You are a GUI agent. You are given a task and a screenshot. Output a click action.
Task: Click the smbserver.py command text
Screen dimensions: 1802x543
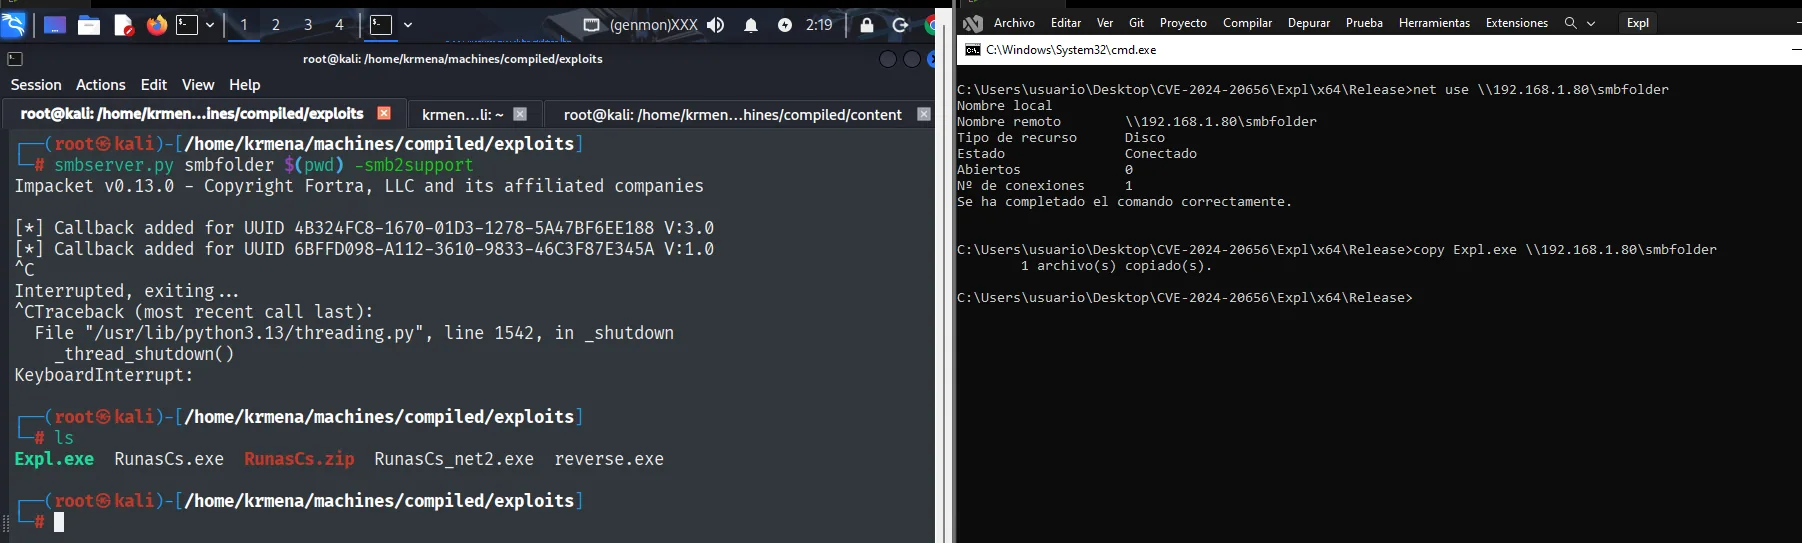tap(114, 165)
